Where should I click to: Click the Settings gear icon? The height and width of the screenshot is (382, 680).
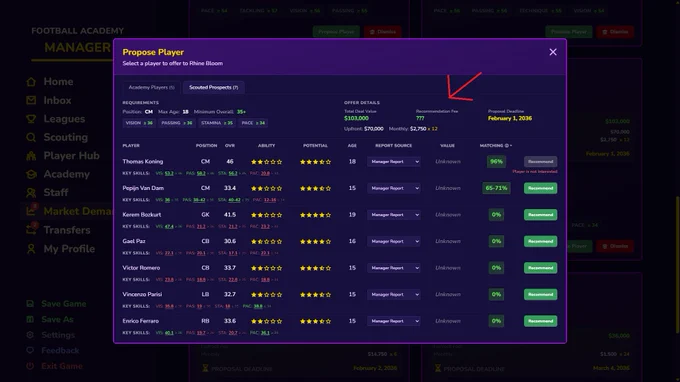coord(30,335)
